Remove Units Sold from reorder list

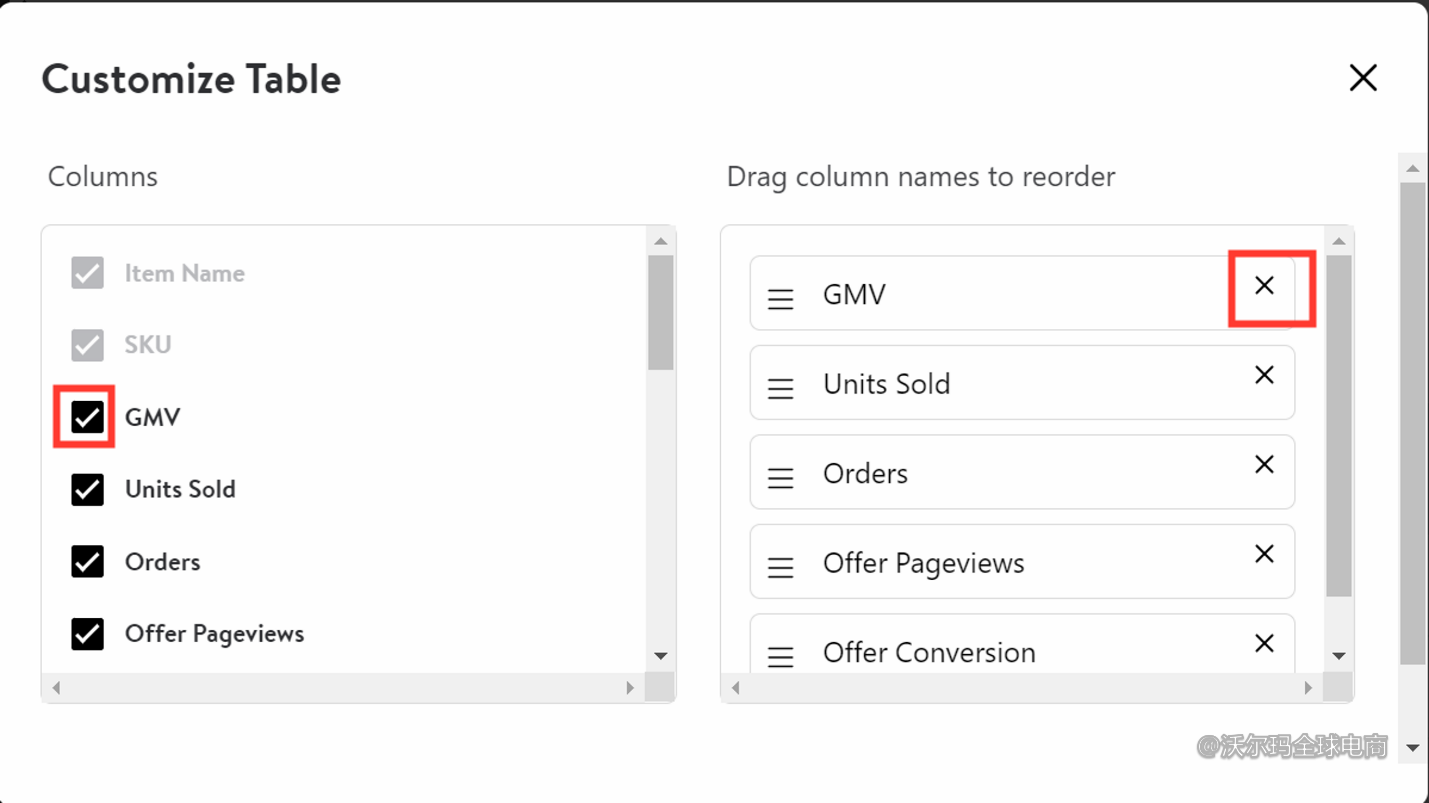(x=1264, y=375)
